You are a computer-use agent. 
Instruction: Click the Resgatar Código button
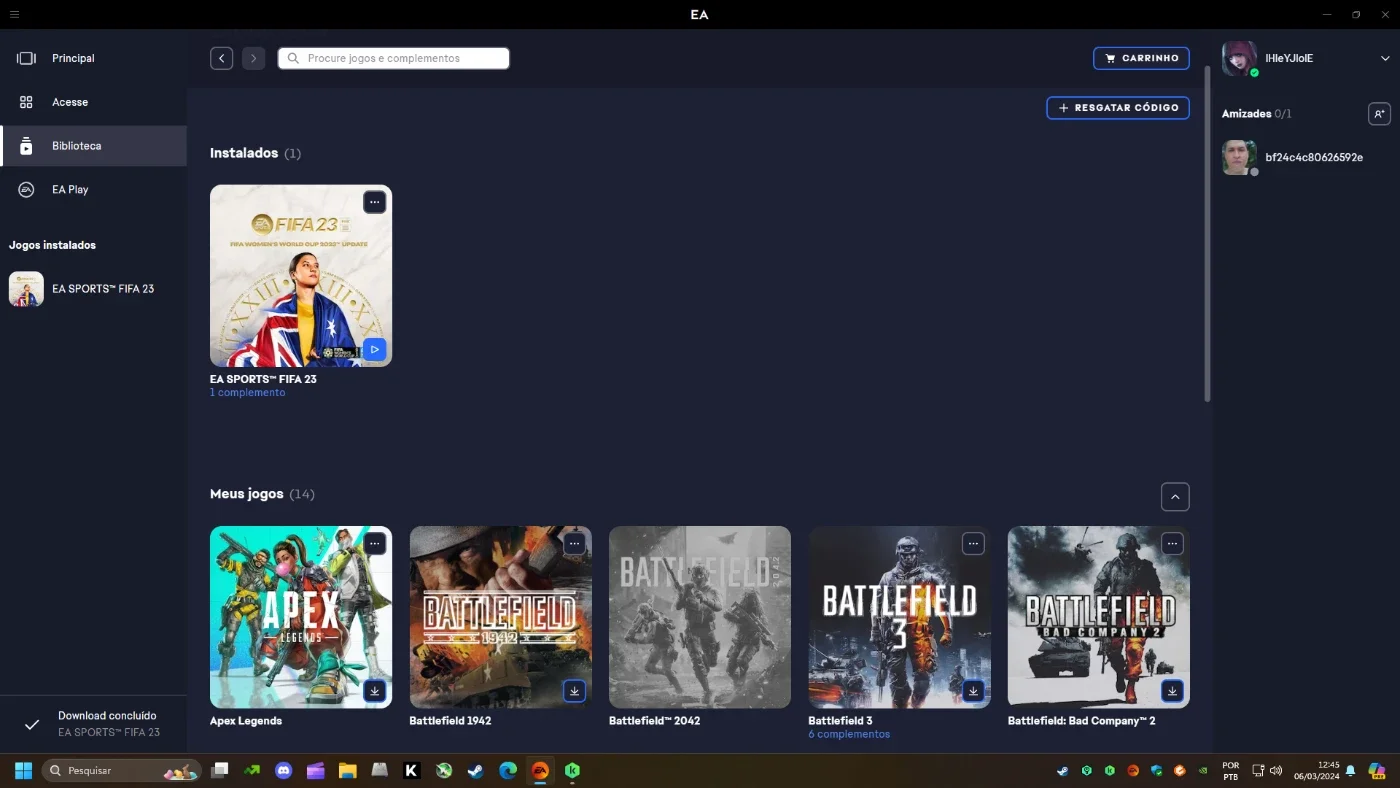(1118, 108)
